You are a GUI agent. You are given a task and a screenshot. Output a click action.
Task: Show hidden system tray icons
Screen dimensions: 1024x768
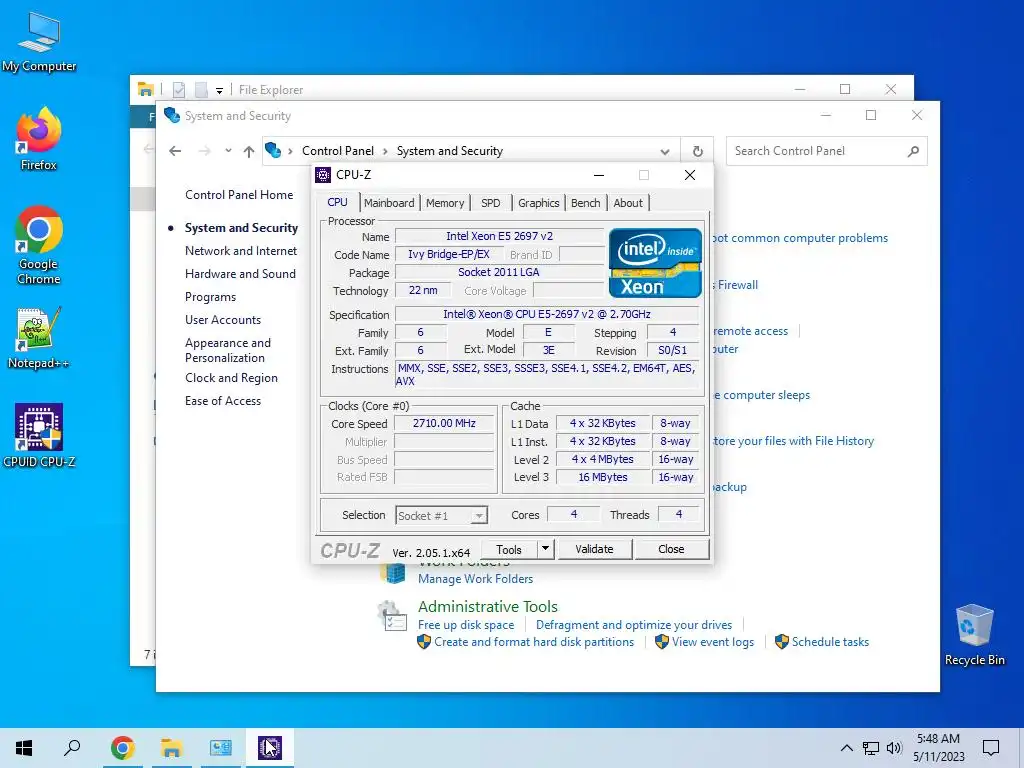pyautogui.click(x=846, y=748)
